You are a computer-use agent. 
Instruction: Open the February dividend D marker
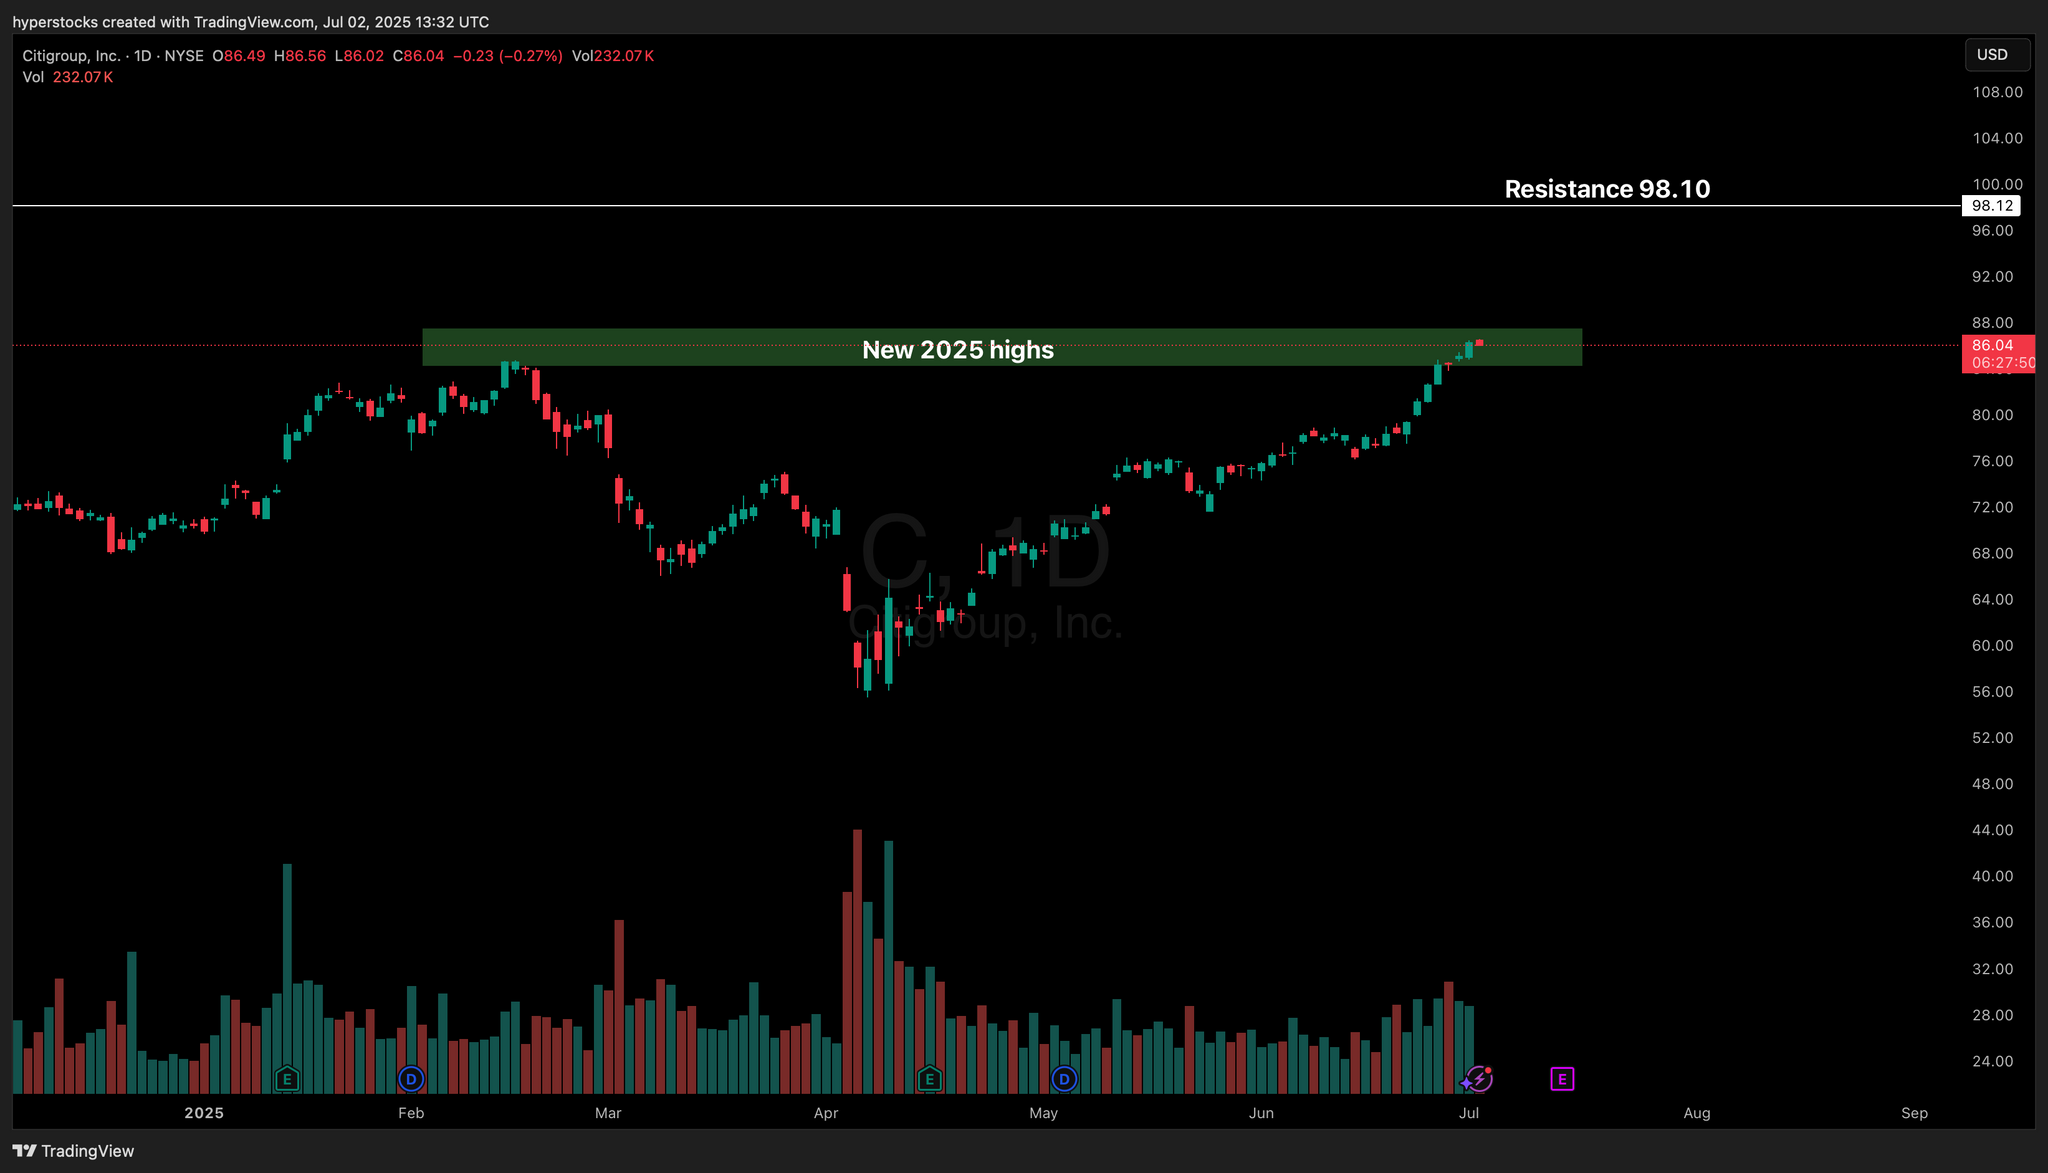click(411, 1079)
